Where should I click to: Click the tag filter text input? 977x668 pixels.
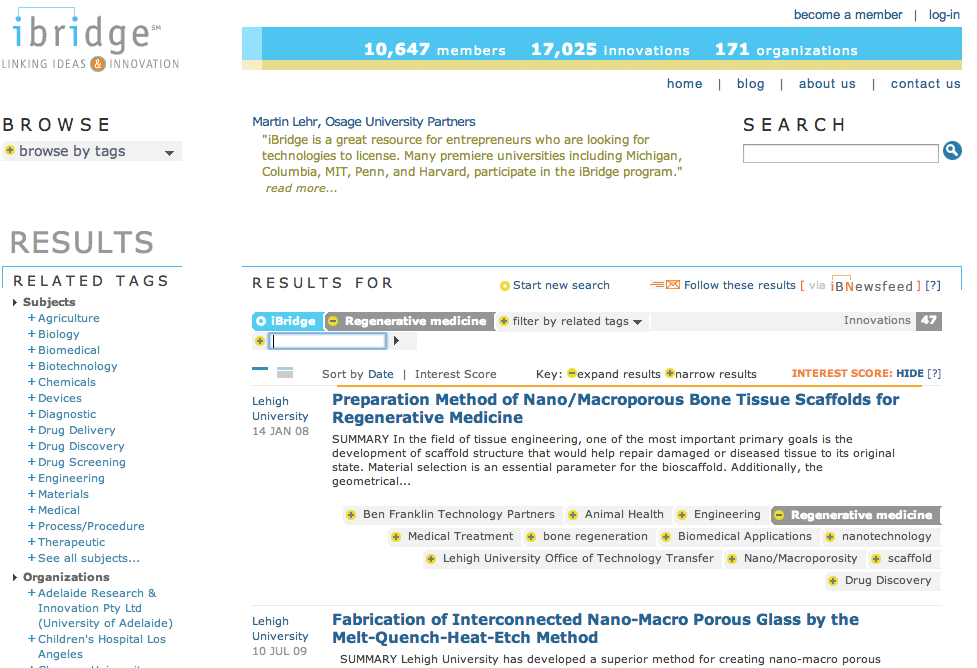coord(328,341)
